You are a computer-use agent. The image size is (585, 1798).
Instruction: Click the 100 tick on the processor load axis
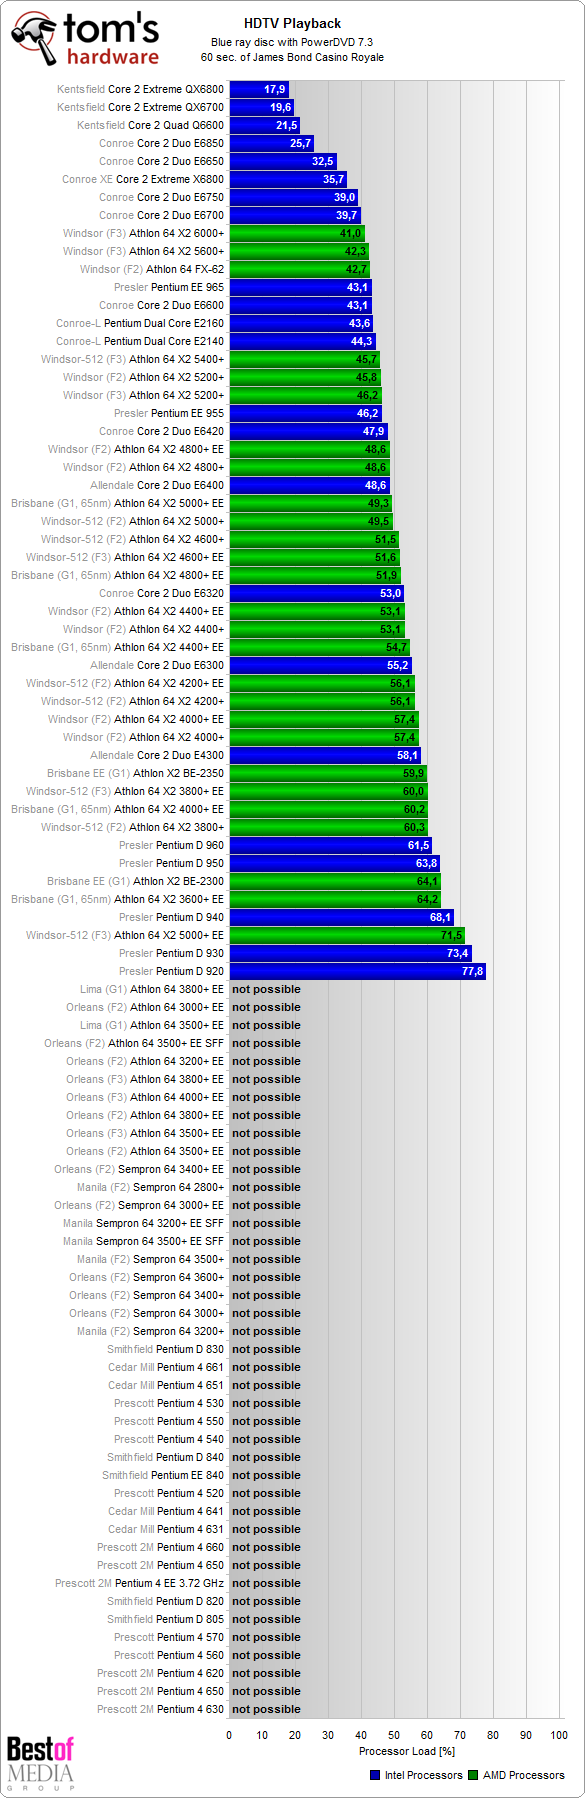[559, 1735]
